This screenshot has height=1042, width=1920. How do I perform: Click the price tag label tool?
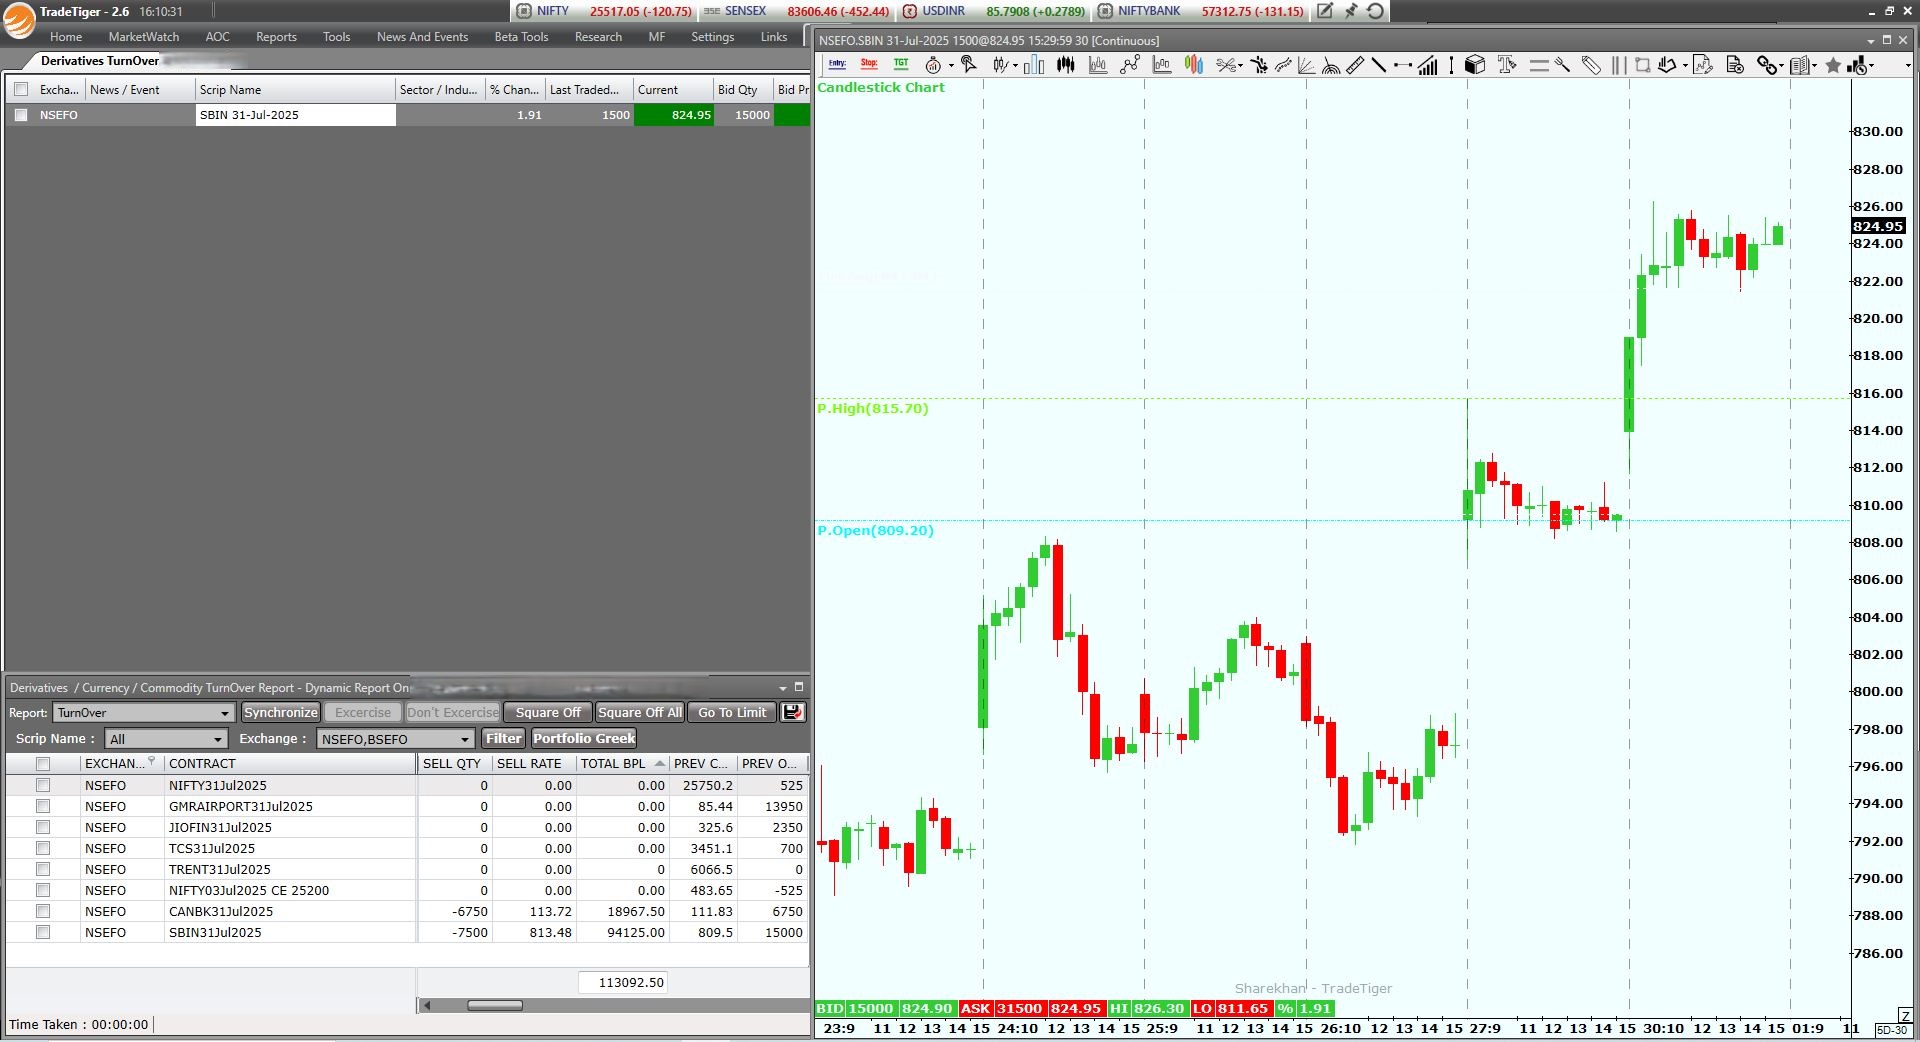1591,65
